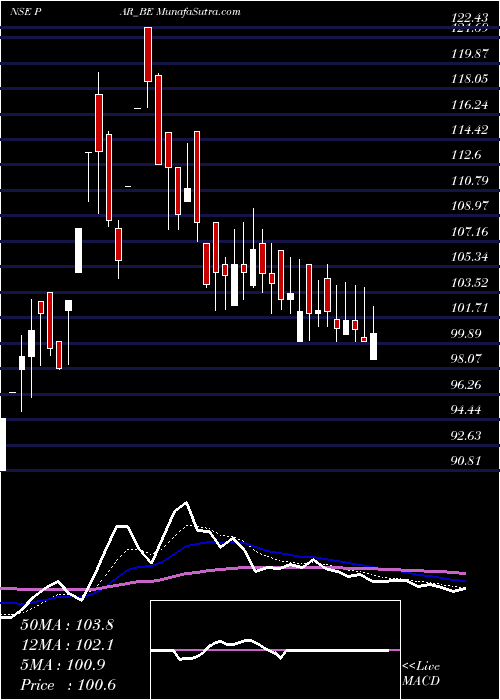500x700 pixels.
Task: Click the 108.97 price axis label
Action: [x=467, y=207]
